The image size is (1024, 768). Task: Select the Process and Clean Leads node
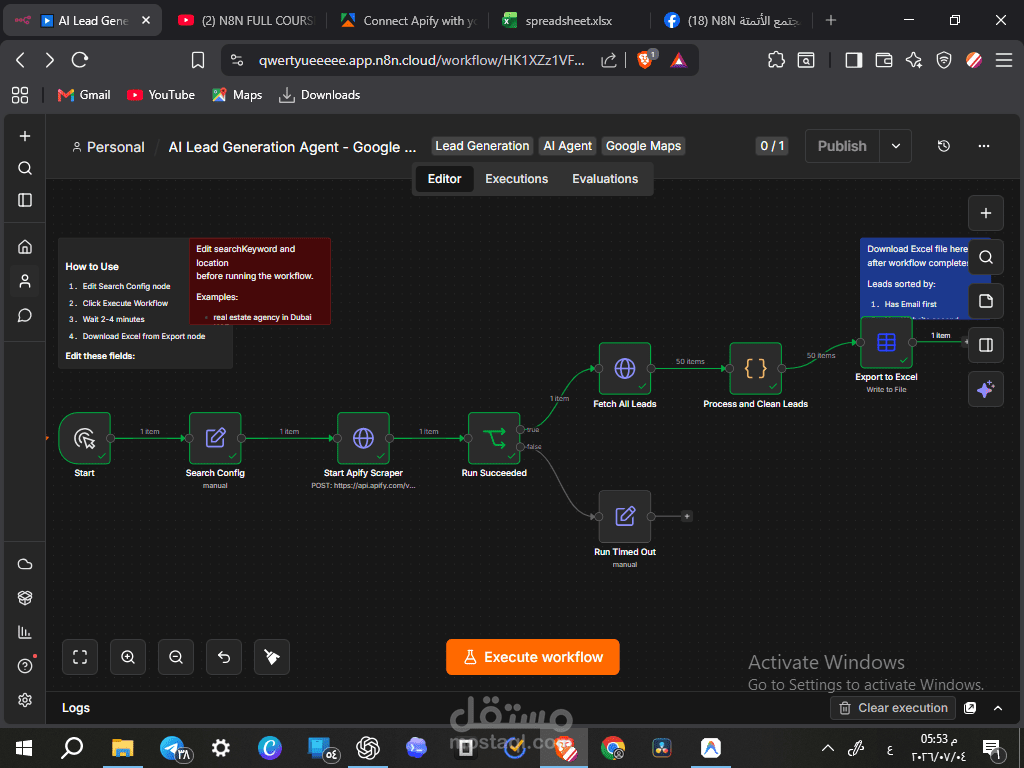click(x=756, y=368)
